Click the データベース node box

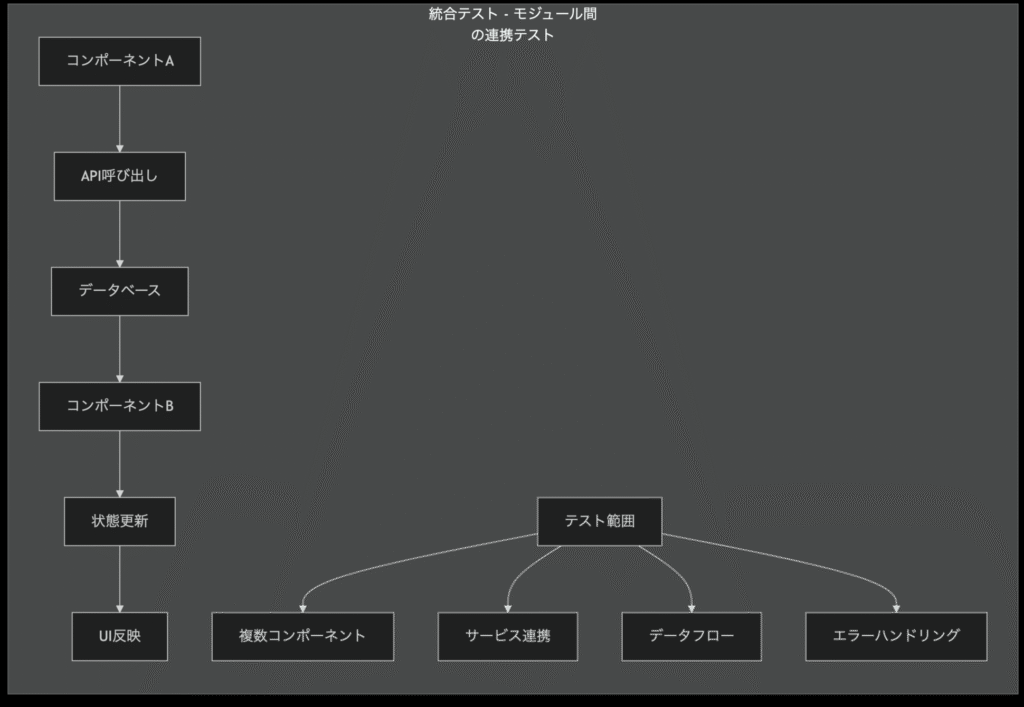tap(120, 291)
